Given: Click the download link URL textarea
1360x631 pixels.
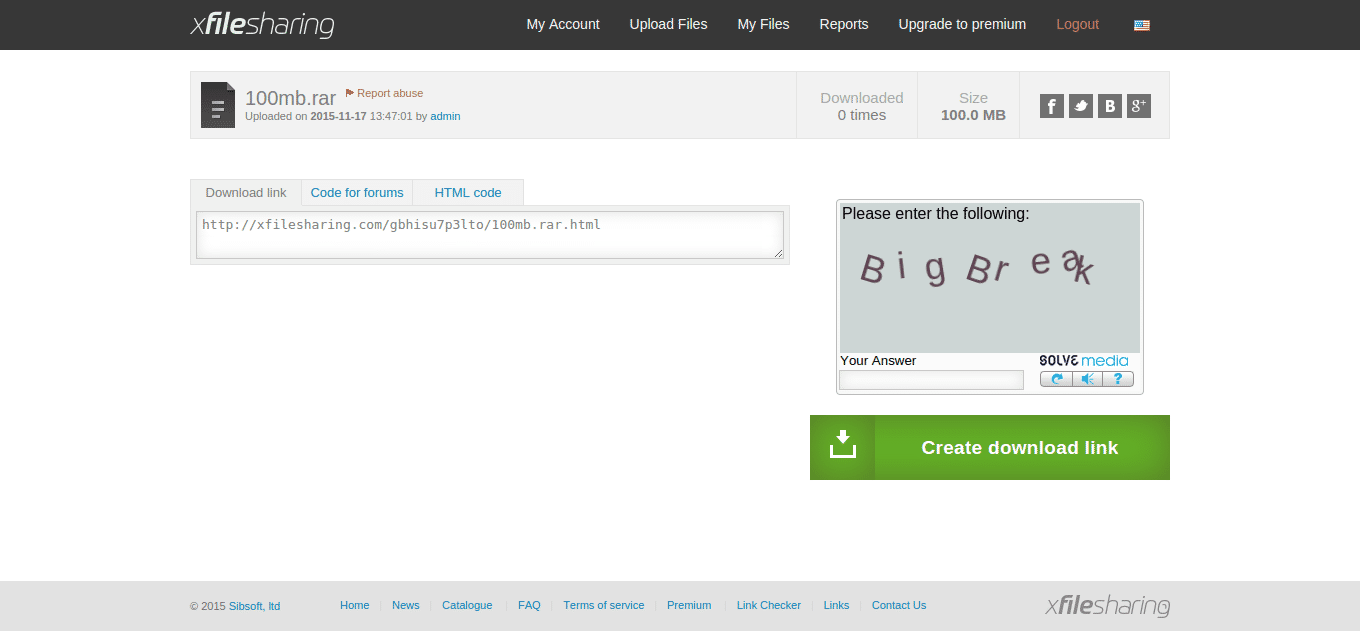Looking at the screenshot, I should tap(490, 235).
